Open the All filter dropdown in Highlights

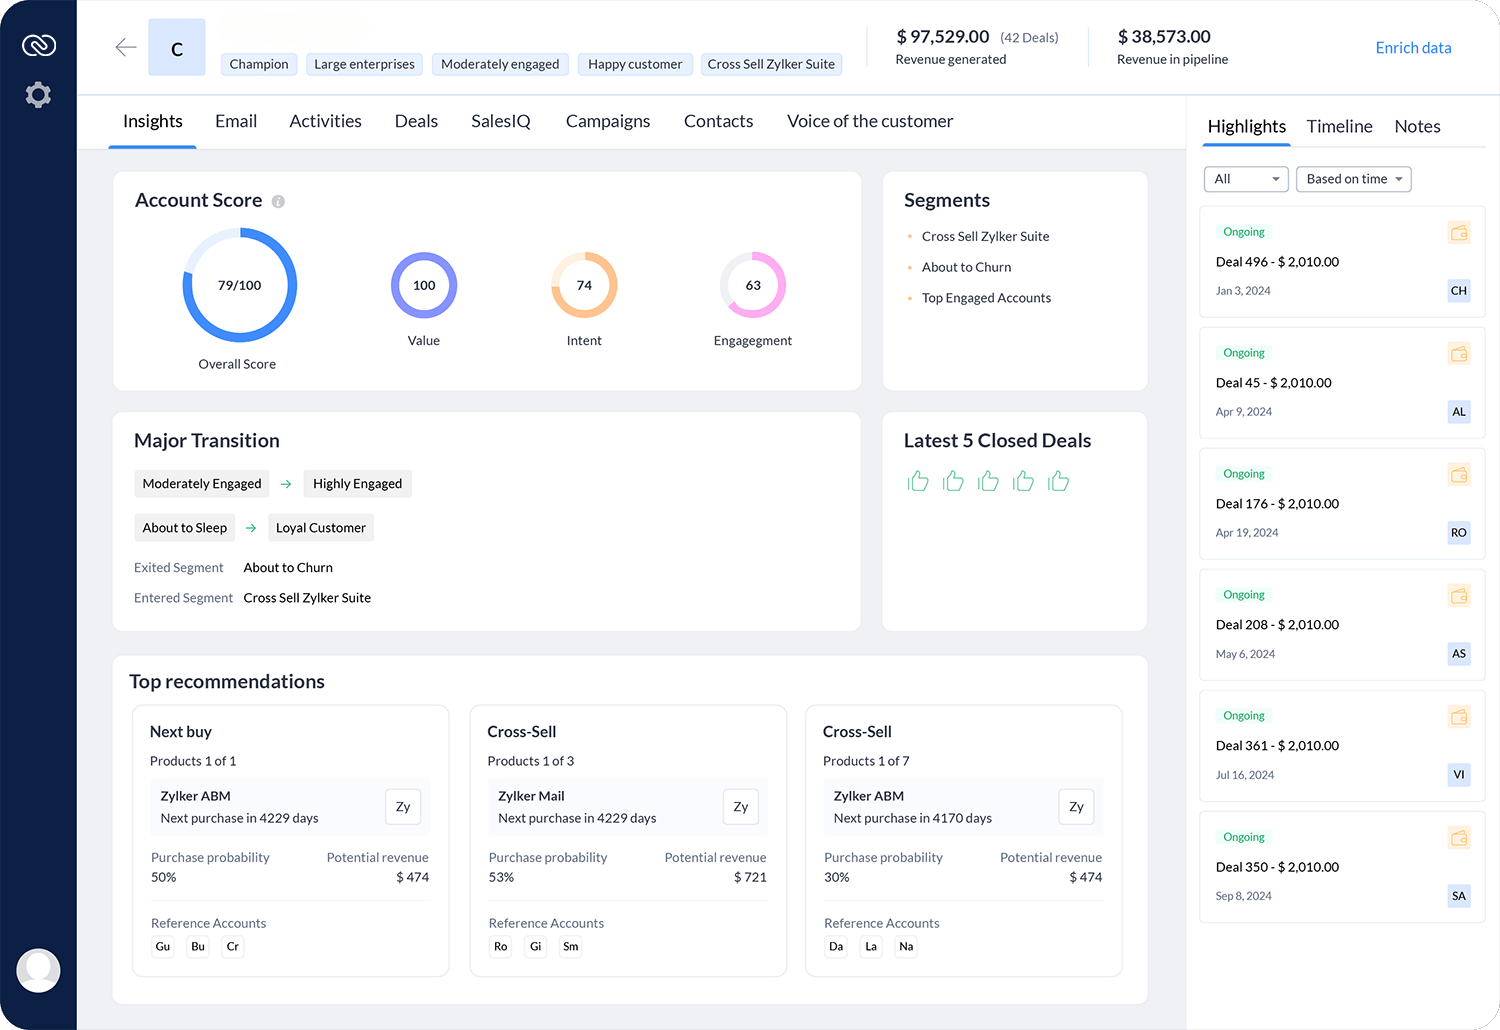click(x=1245, y=179)
